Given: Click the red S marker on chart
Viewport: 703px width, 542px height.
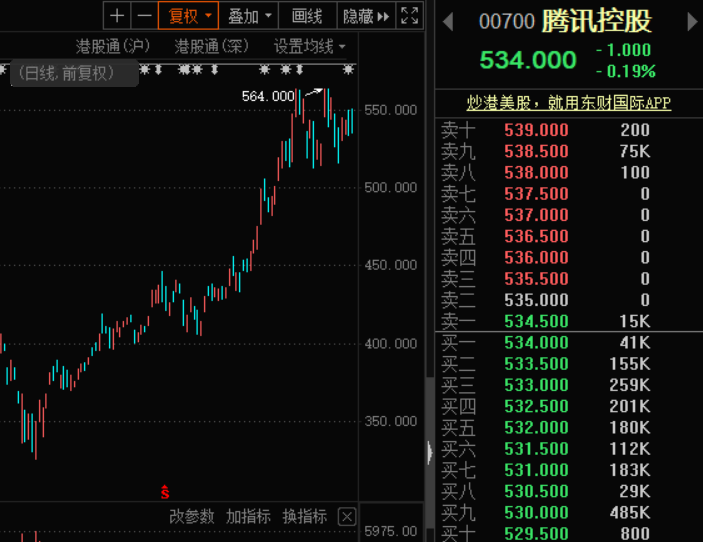Looking at the screenshot, I should (165, 492).
